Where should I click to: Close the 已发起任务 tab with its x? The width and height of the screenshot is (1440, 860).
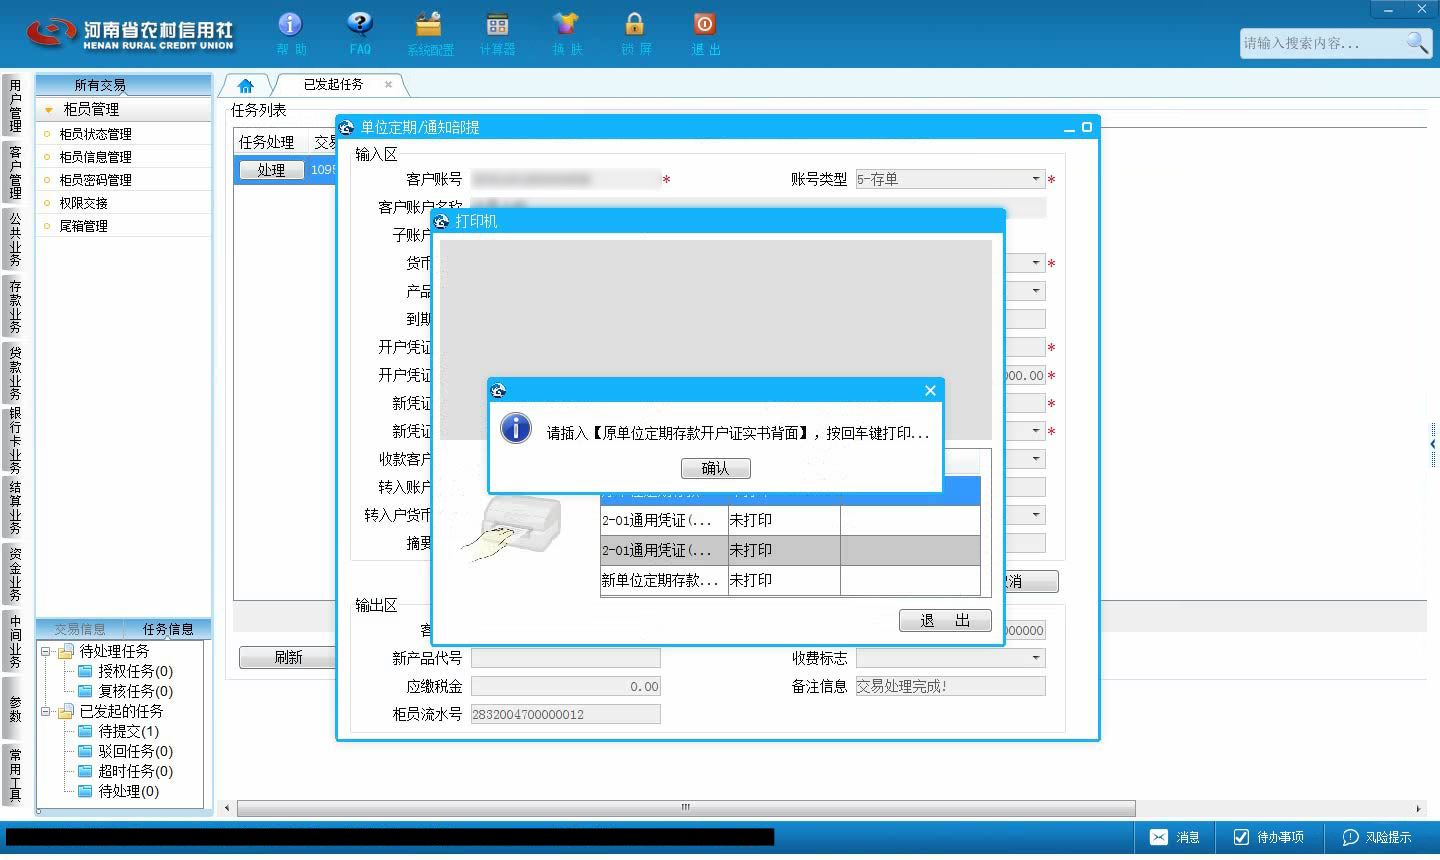[388, 85]
